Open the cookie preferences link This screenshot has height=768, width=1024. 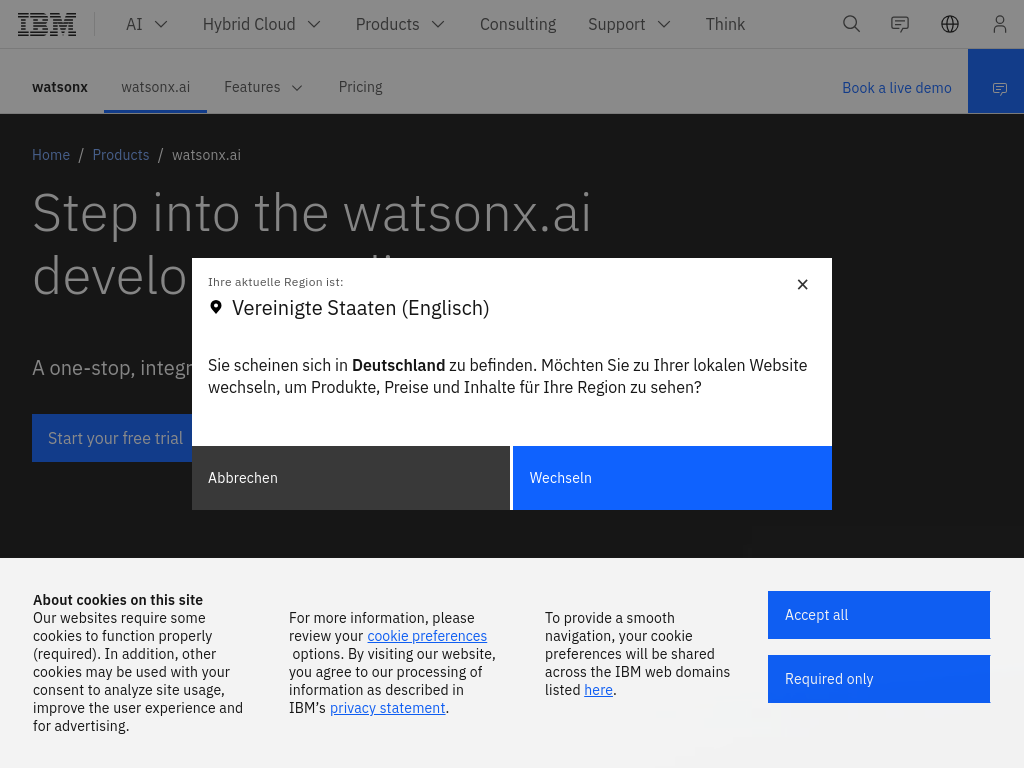[x=427, y=636]
